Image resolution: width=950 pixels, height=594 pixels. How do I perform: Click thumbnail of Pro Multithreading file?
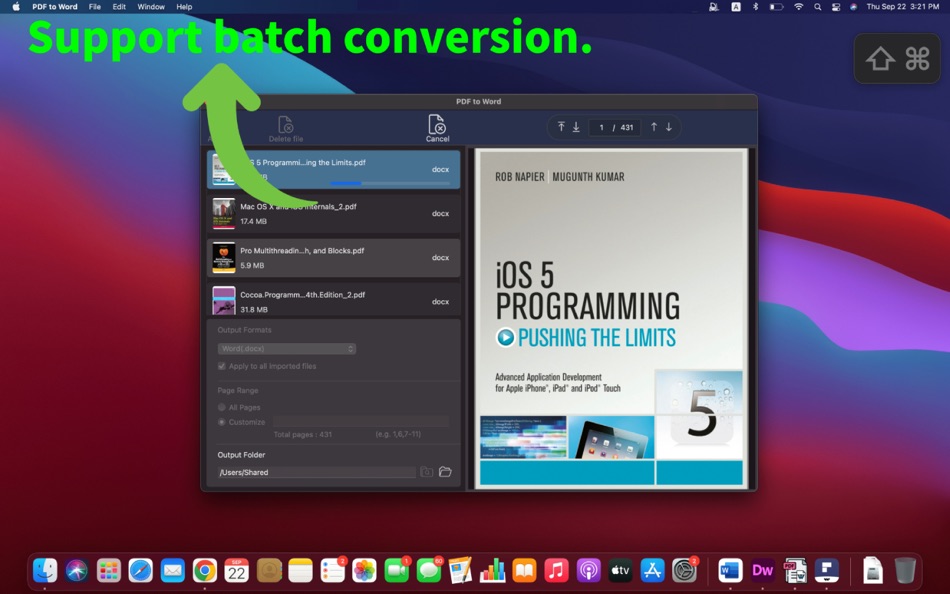point(224,258)
